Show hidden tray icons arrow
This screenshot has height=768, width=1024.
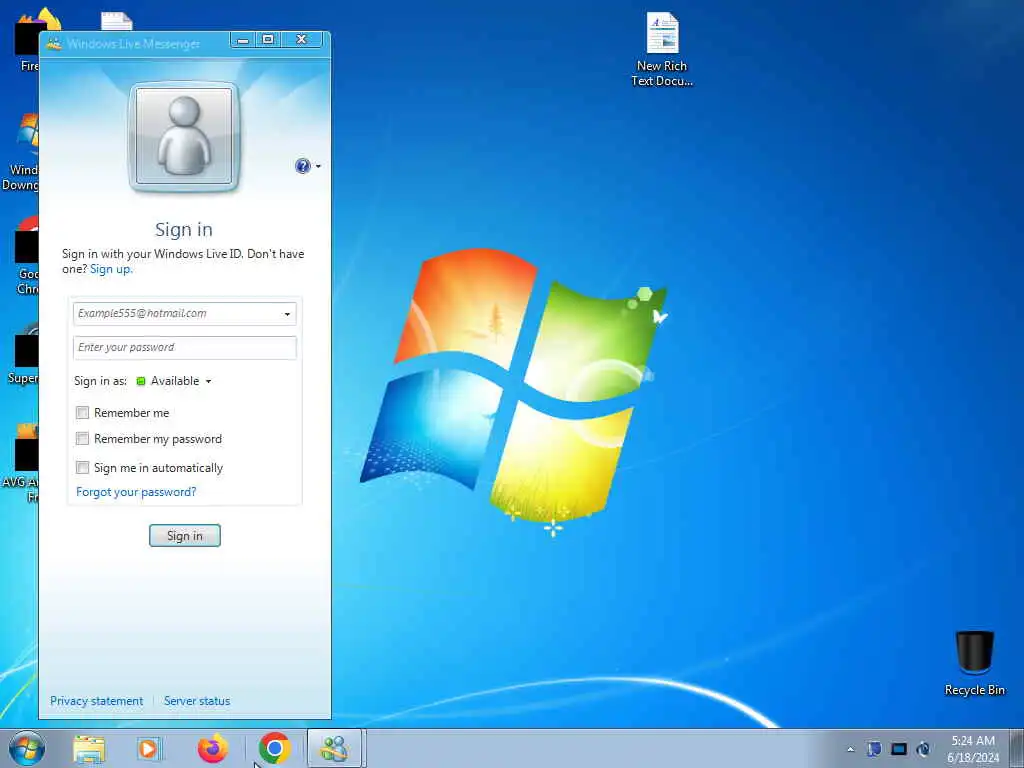click(x=850, y=749)
